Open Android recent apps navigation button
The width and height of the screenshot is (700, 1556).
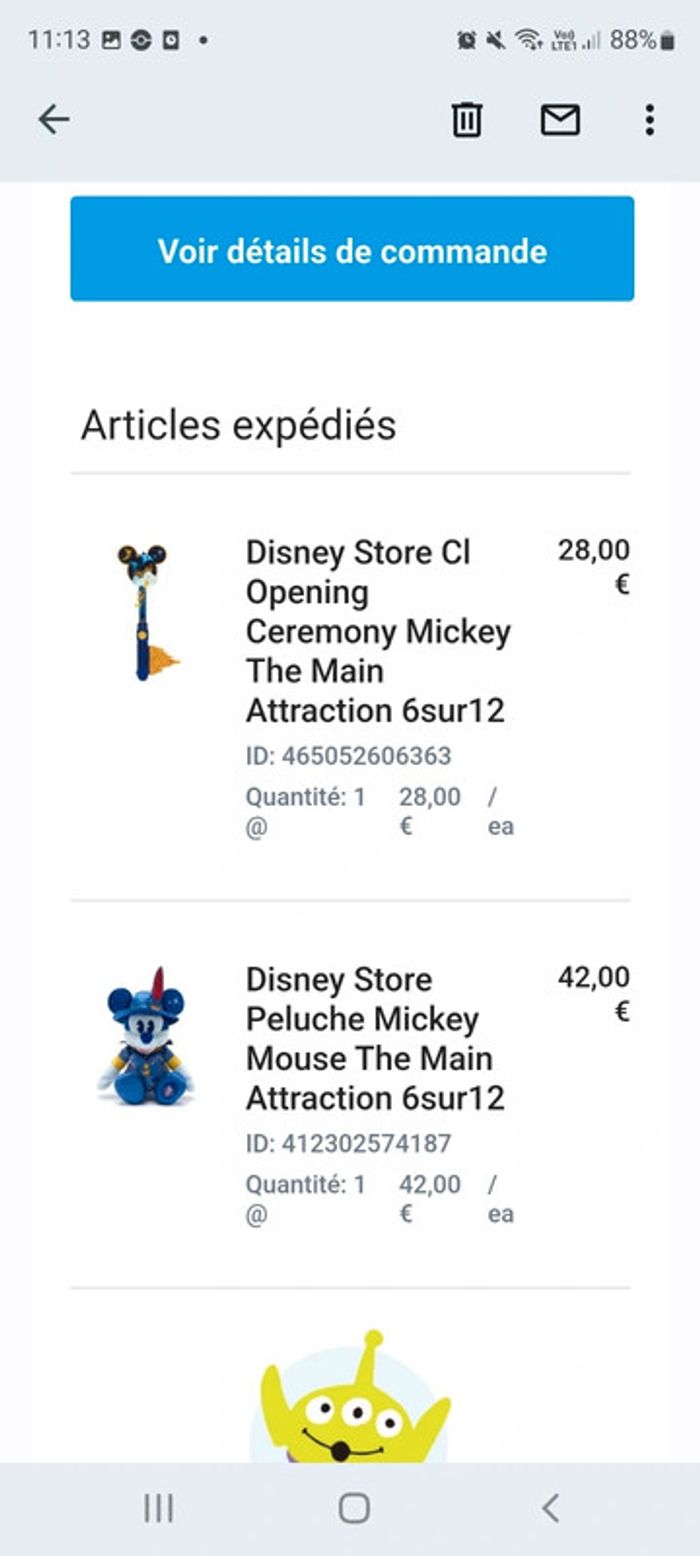[x=158, y=1508]
